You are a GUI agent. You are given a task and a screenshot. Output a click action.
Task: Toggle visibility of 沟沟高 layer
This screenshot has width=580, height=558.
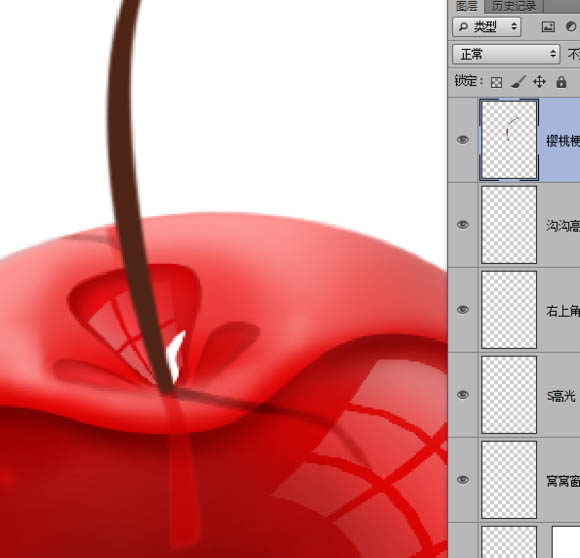pyautogui.click(x=463, y=224)
